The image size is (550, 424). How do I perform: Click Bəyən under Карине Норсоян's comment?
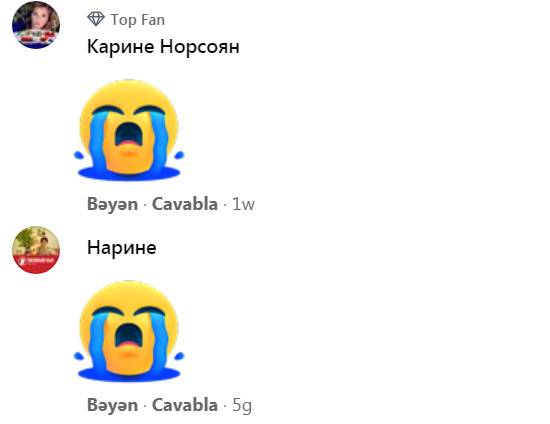point(112,204)
